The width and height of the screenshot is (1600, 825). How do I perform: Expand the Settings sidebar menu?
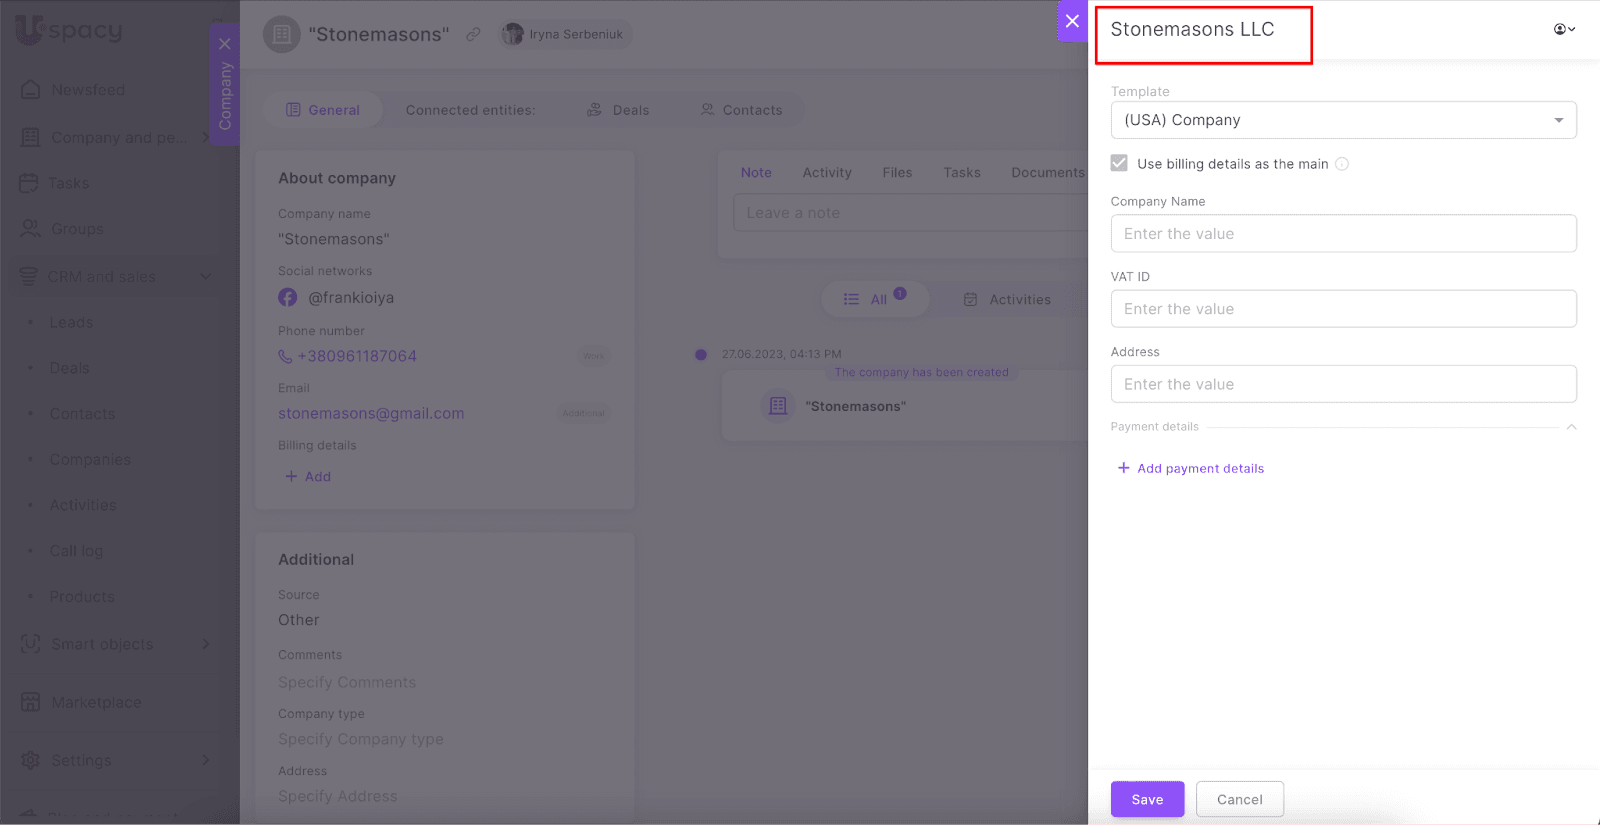(81, 760)
